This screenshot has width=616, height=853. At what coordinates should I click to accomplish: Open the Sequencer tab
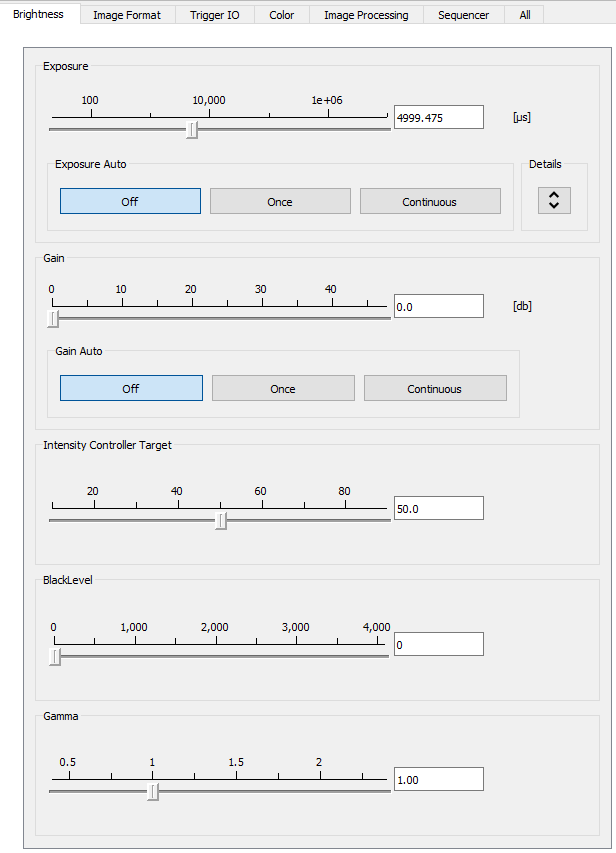463,15
